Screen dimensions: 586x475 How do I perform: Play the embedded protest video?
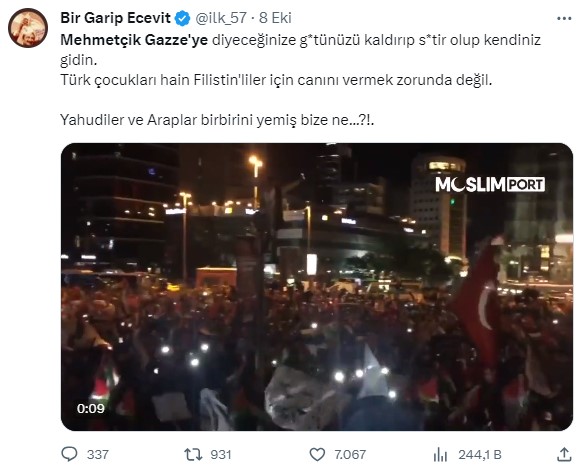(x=317, y=287)
